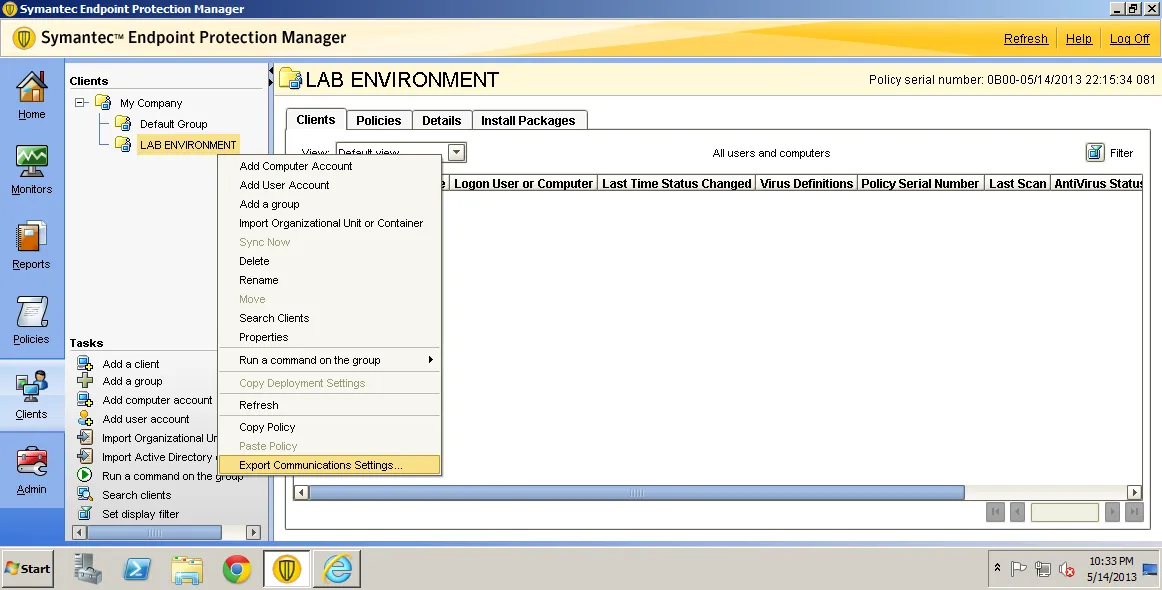
Task: Click the Symantec shield taskbar button
Action: 287,569
